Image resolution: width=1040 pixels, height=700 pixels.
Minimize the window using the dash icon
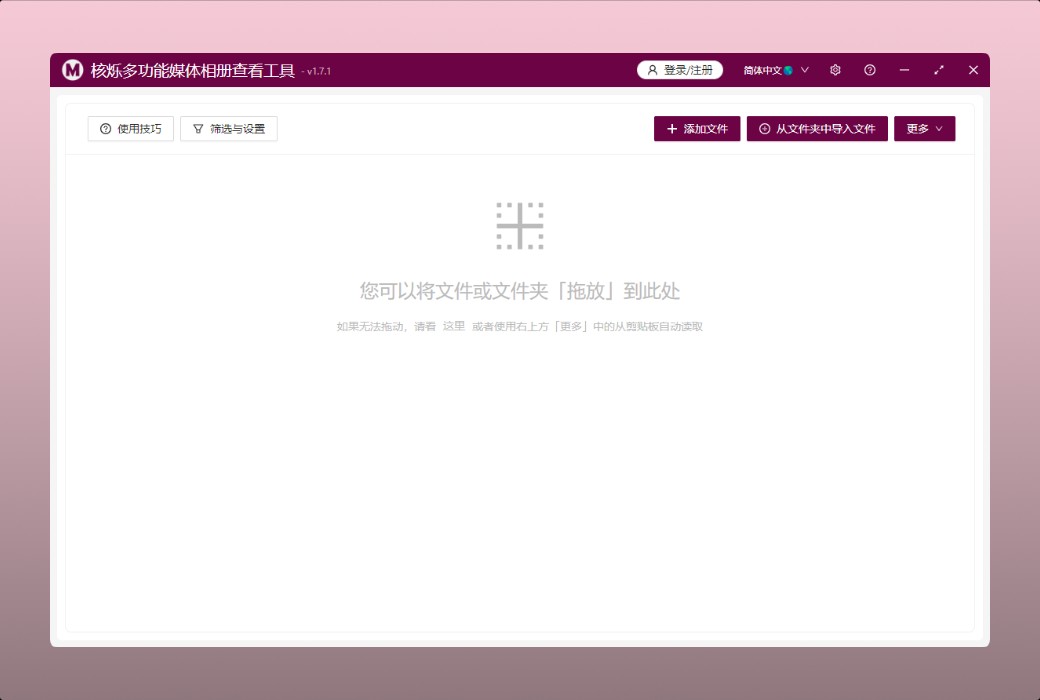point(904,70)
